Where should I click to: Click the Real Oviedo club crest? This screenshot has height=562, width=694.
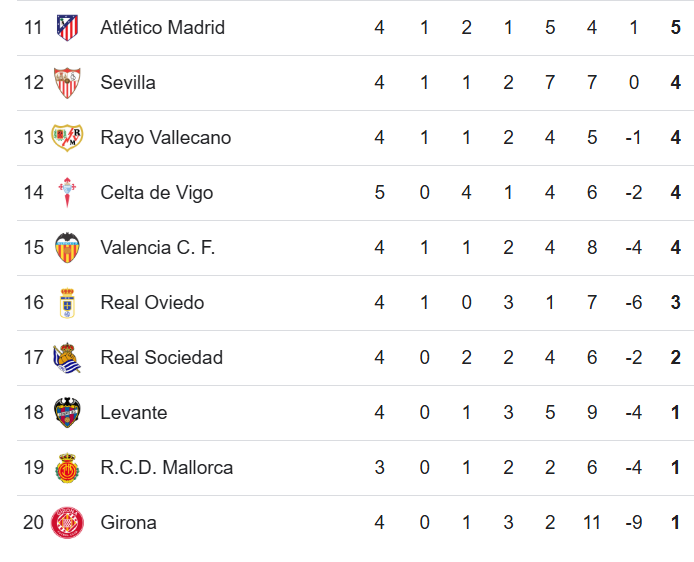67,302
